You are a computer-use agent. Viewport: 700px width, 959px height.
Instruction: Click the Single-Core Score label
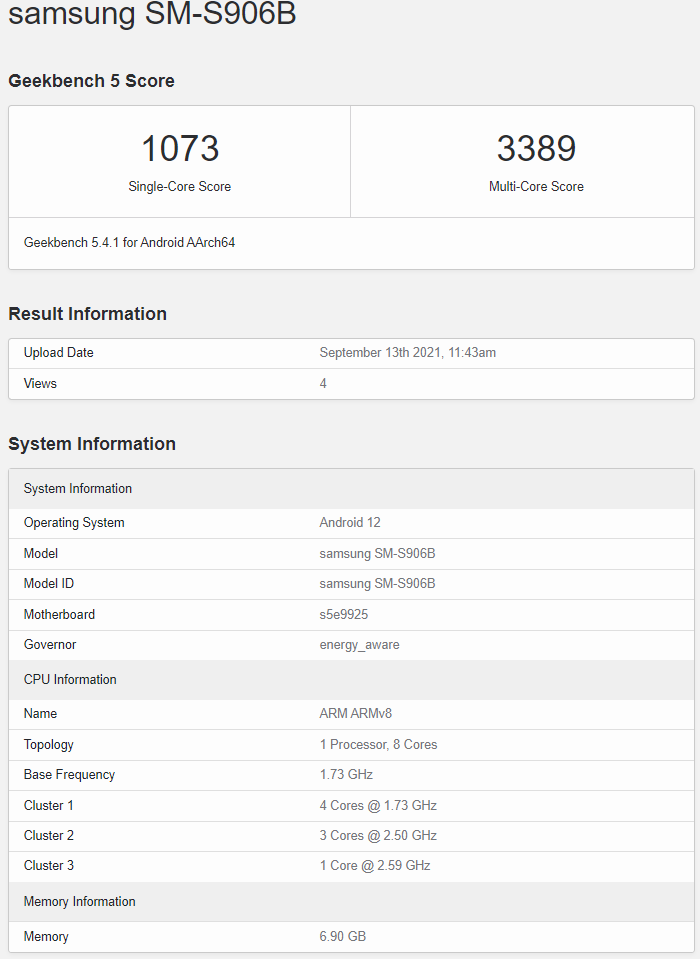point(180,187)
